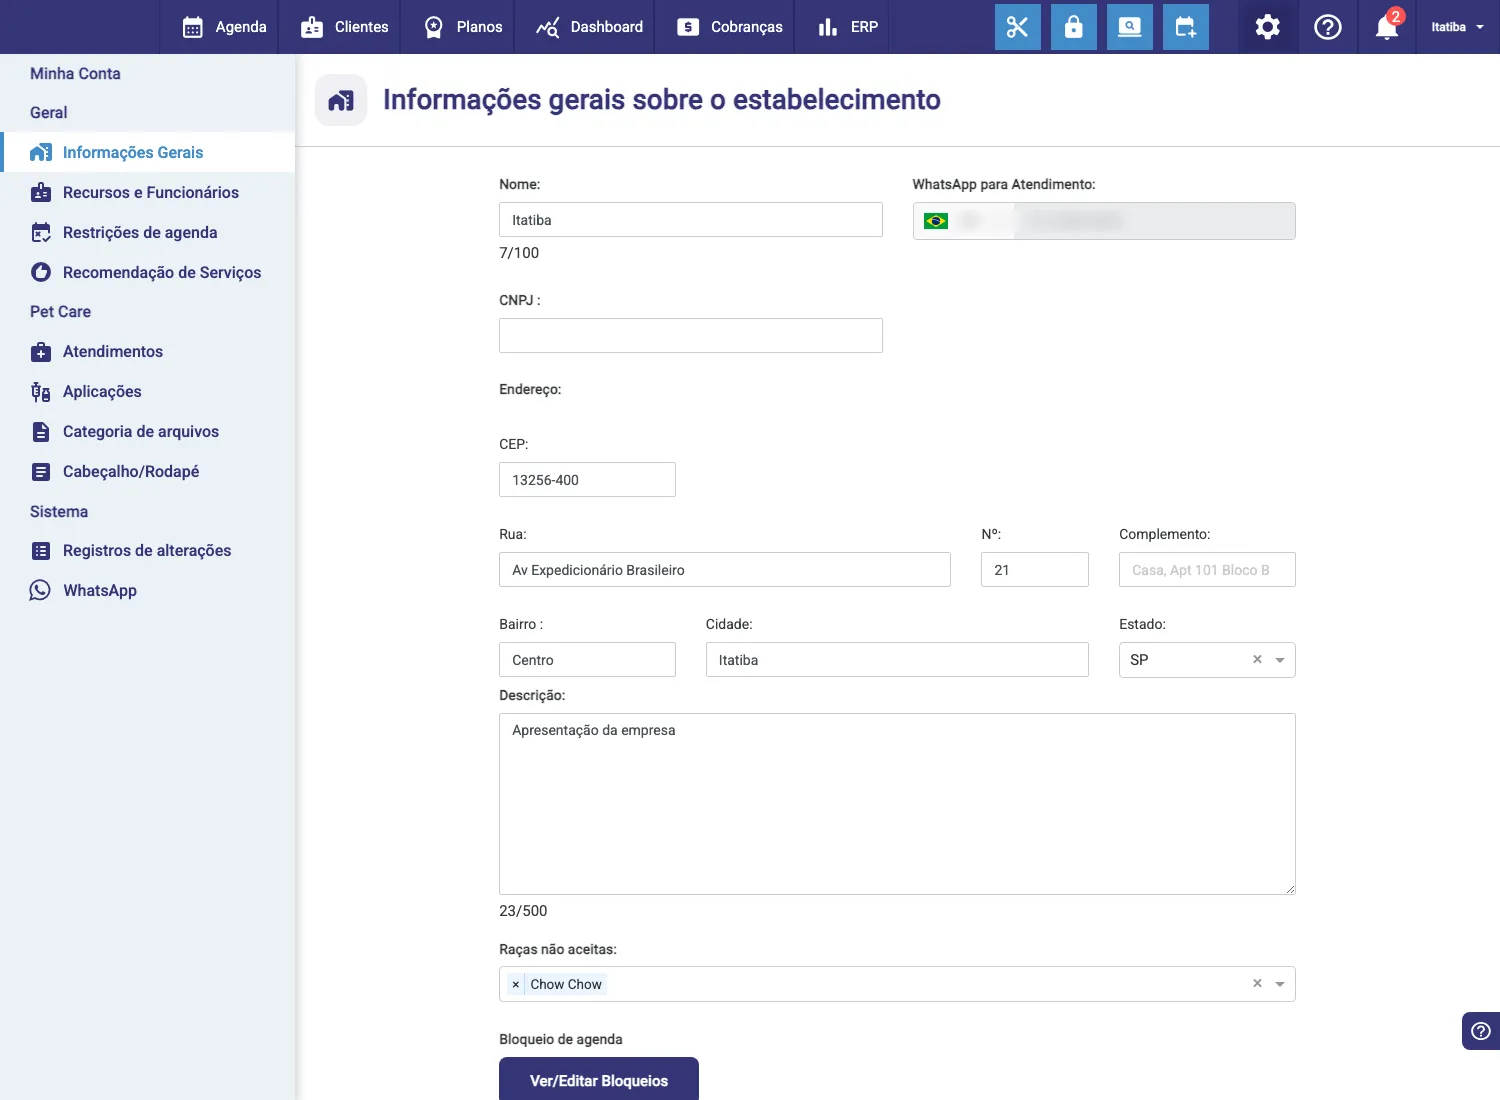This screenshot has height=1100, width=1500.
Task: Click the Categoria de arquivos document icon
Action: (x=41, y=432)
